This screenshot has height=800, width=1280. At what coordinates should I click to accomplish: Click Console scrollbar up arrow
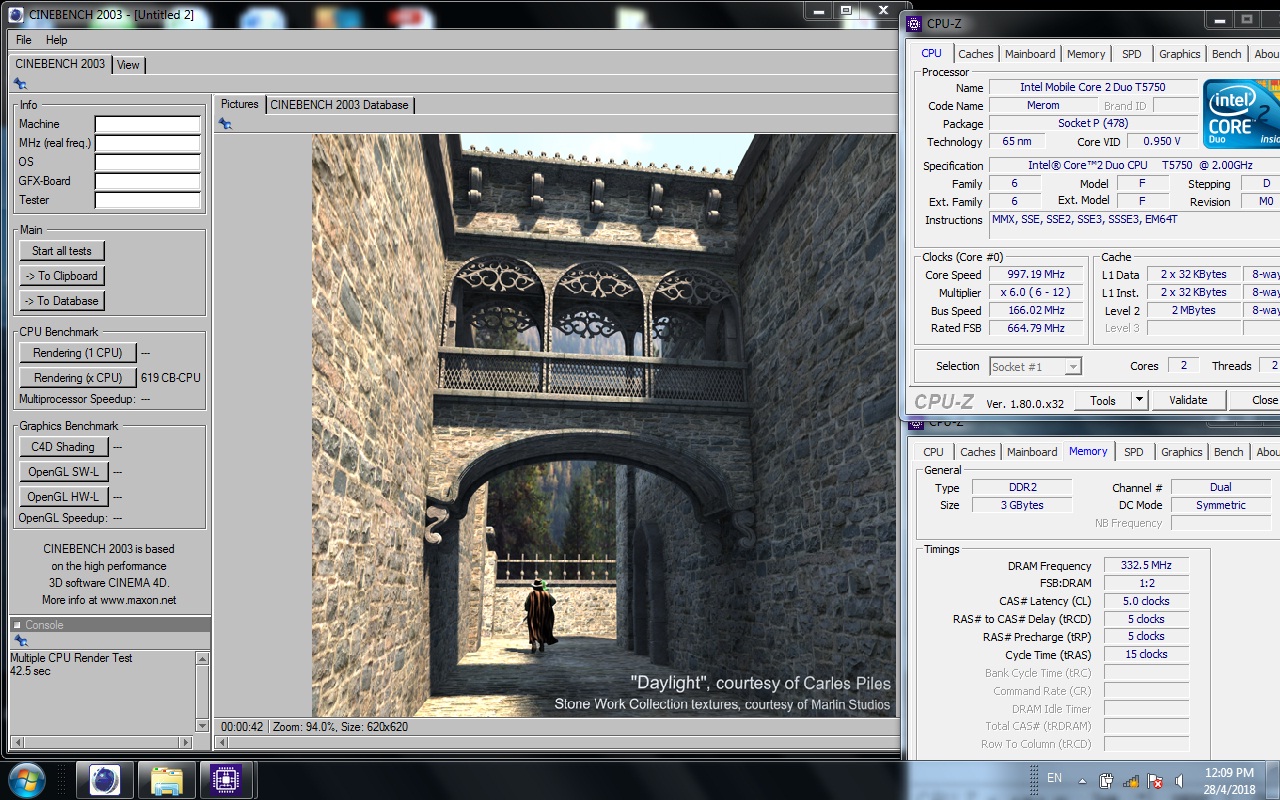203,659
